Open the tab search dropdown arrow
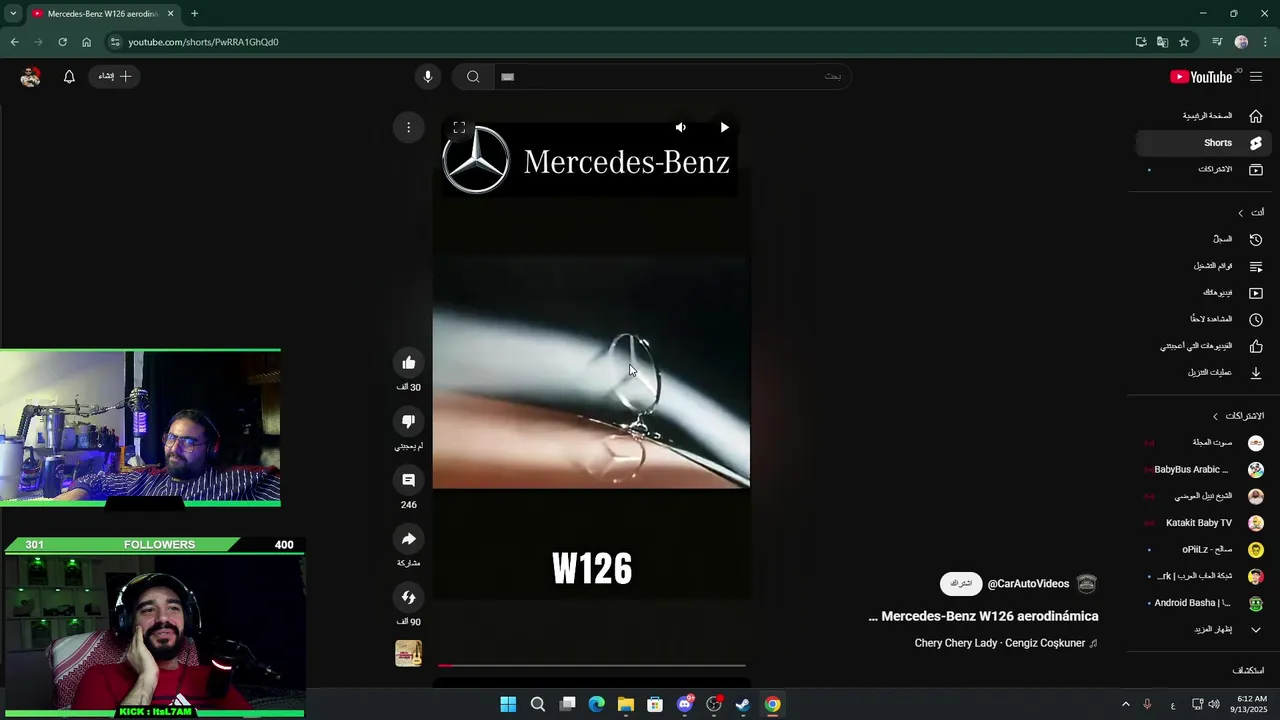The image size is (1280, 720). (13, 14)
